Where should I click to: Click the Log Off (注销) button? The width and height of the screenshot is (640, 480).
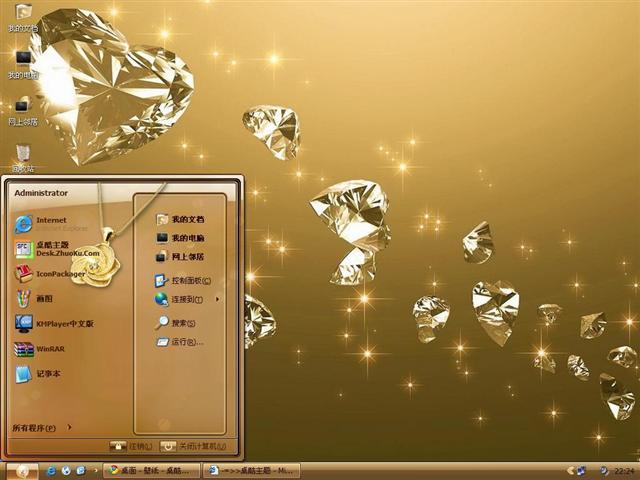pos(131,446)
